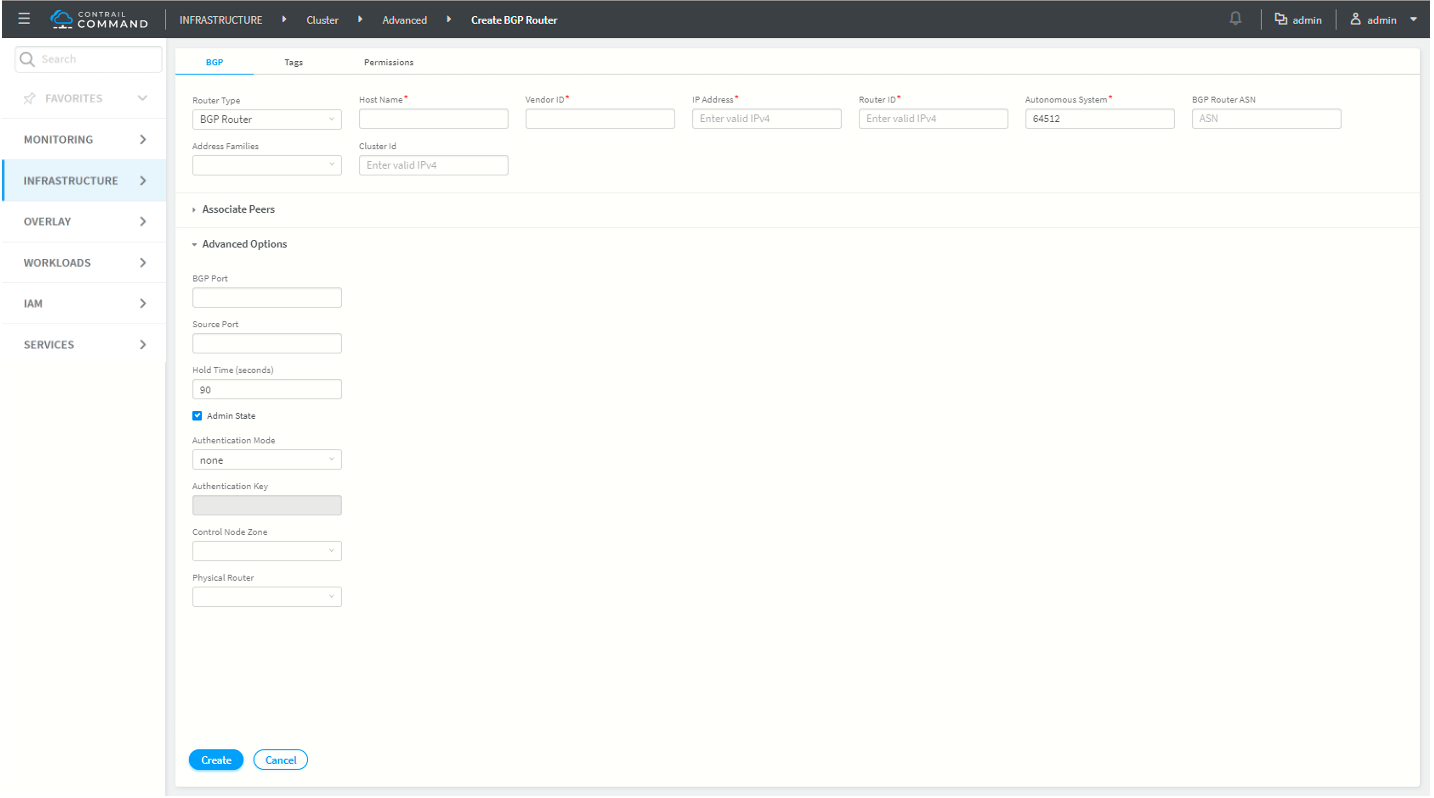
Task: Click the IP Address input field
Action: (767, 119)
